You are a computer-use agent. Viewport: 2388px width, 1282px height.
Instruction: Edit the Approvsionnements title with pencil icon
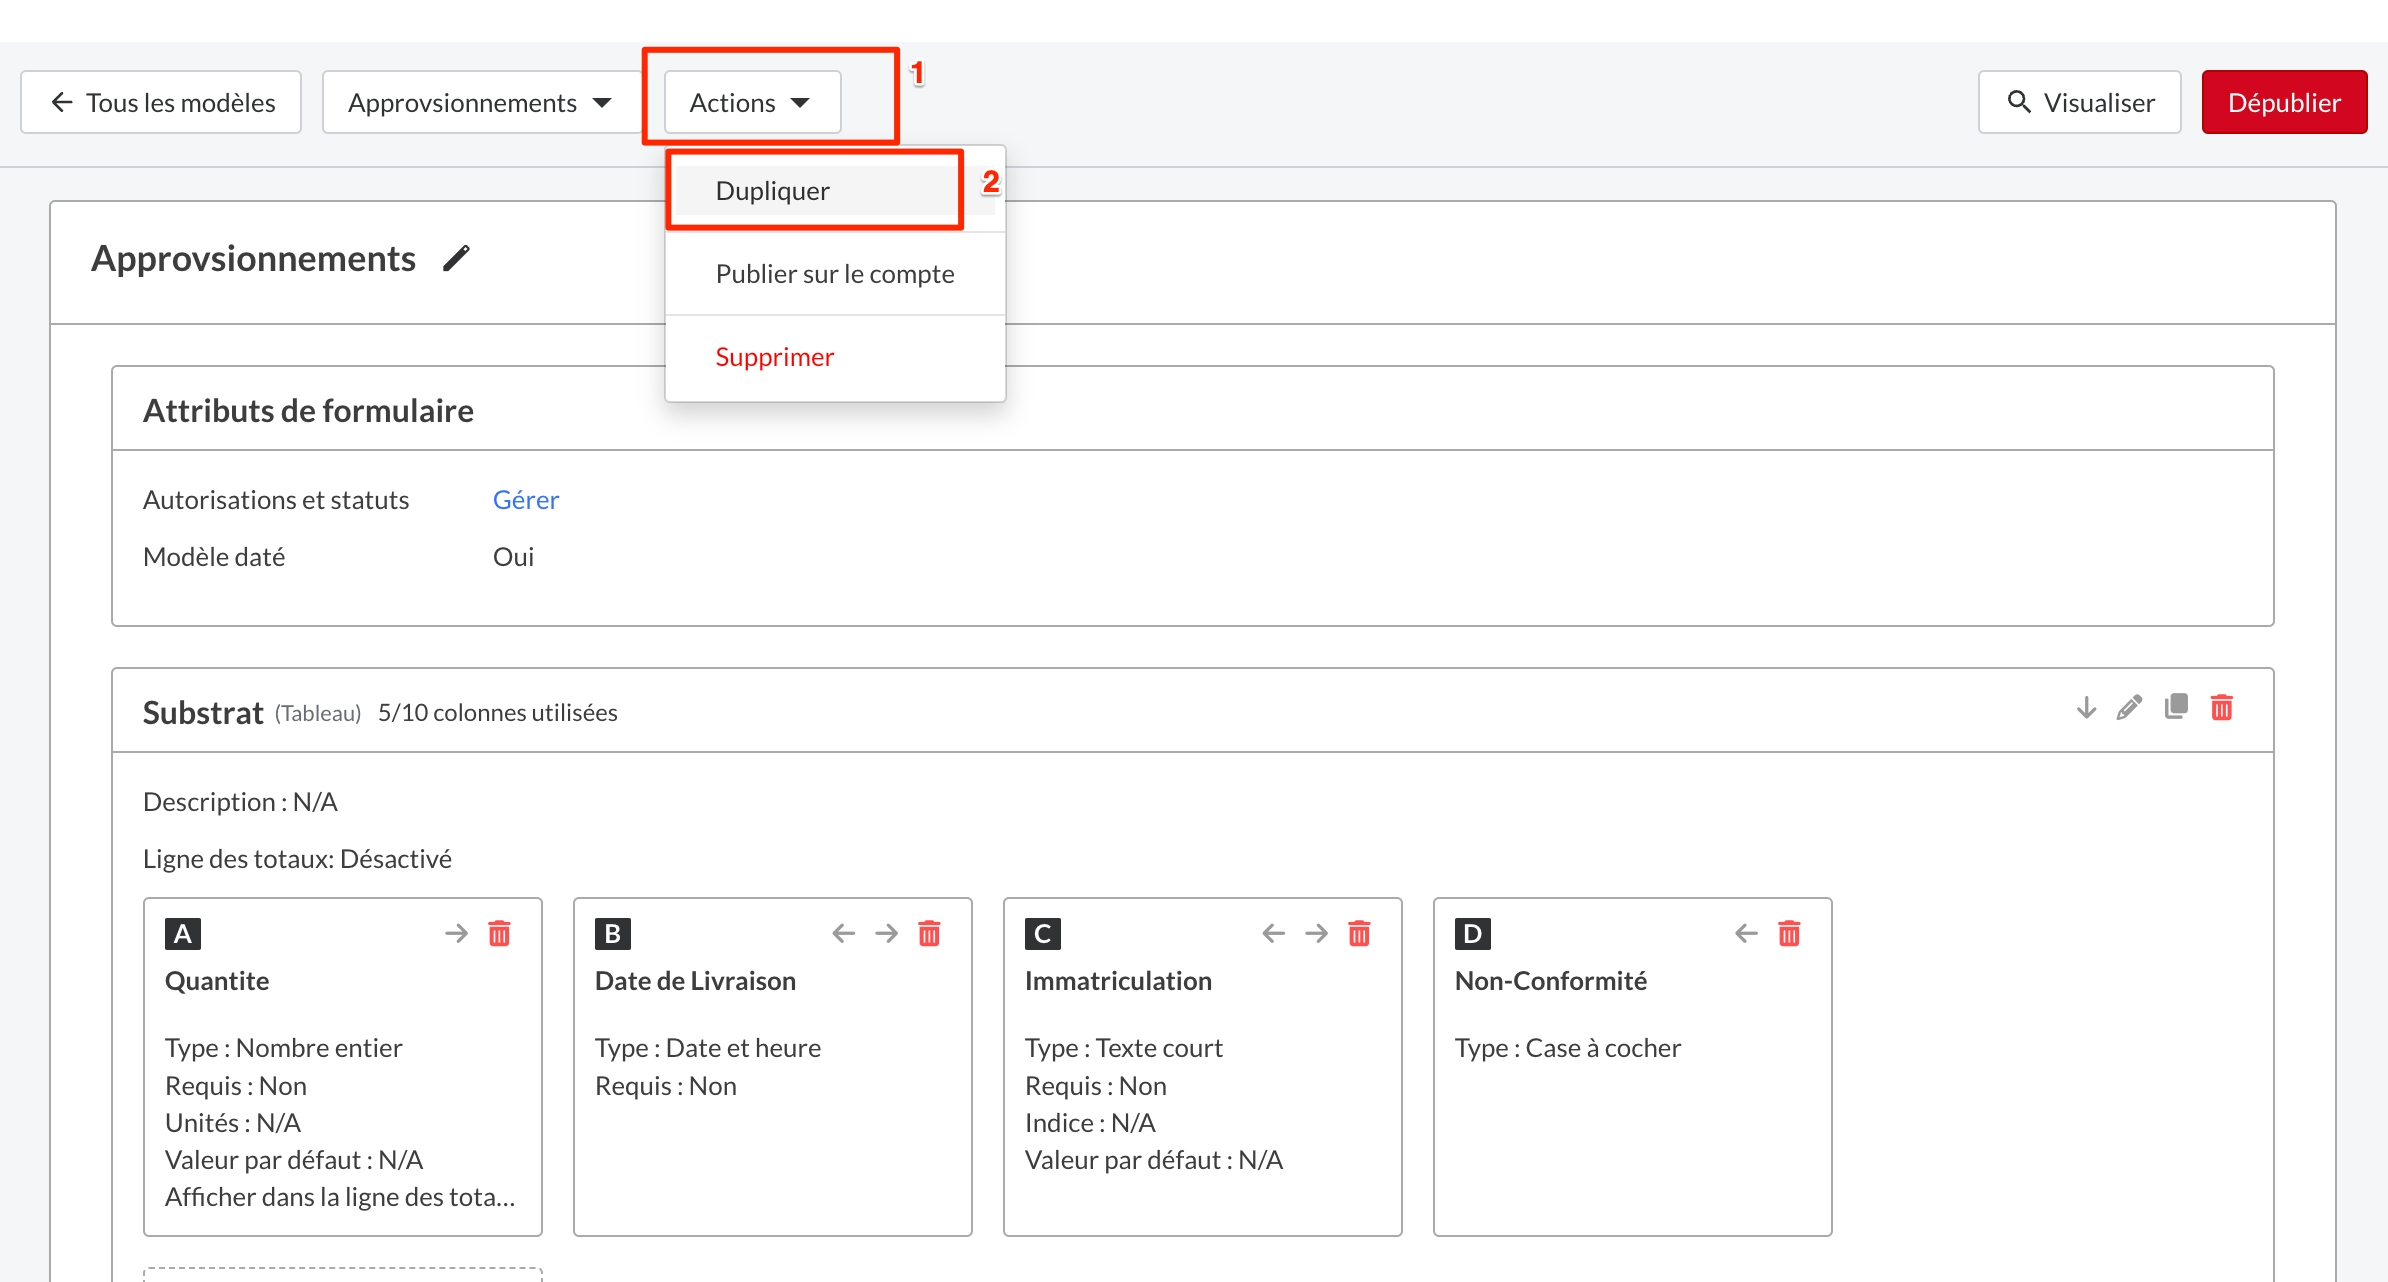tap(456, 258)
